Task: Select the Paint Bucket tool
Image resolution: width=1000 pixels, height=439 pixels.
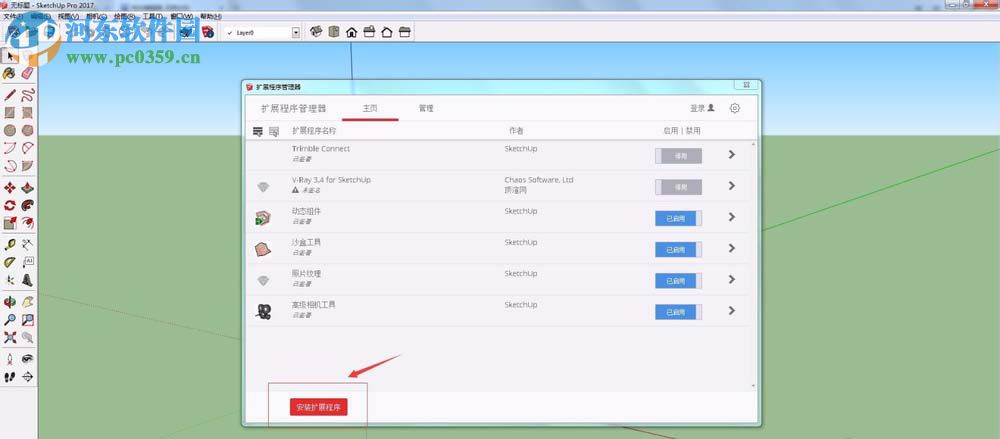Action: coord(10,74)
